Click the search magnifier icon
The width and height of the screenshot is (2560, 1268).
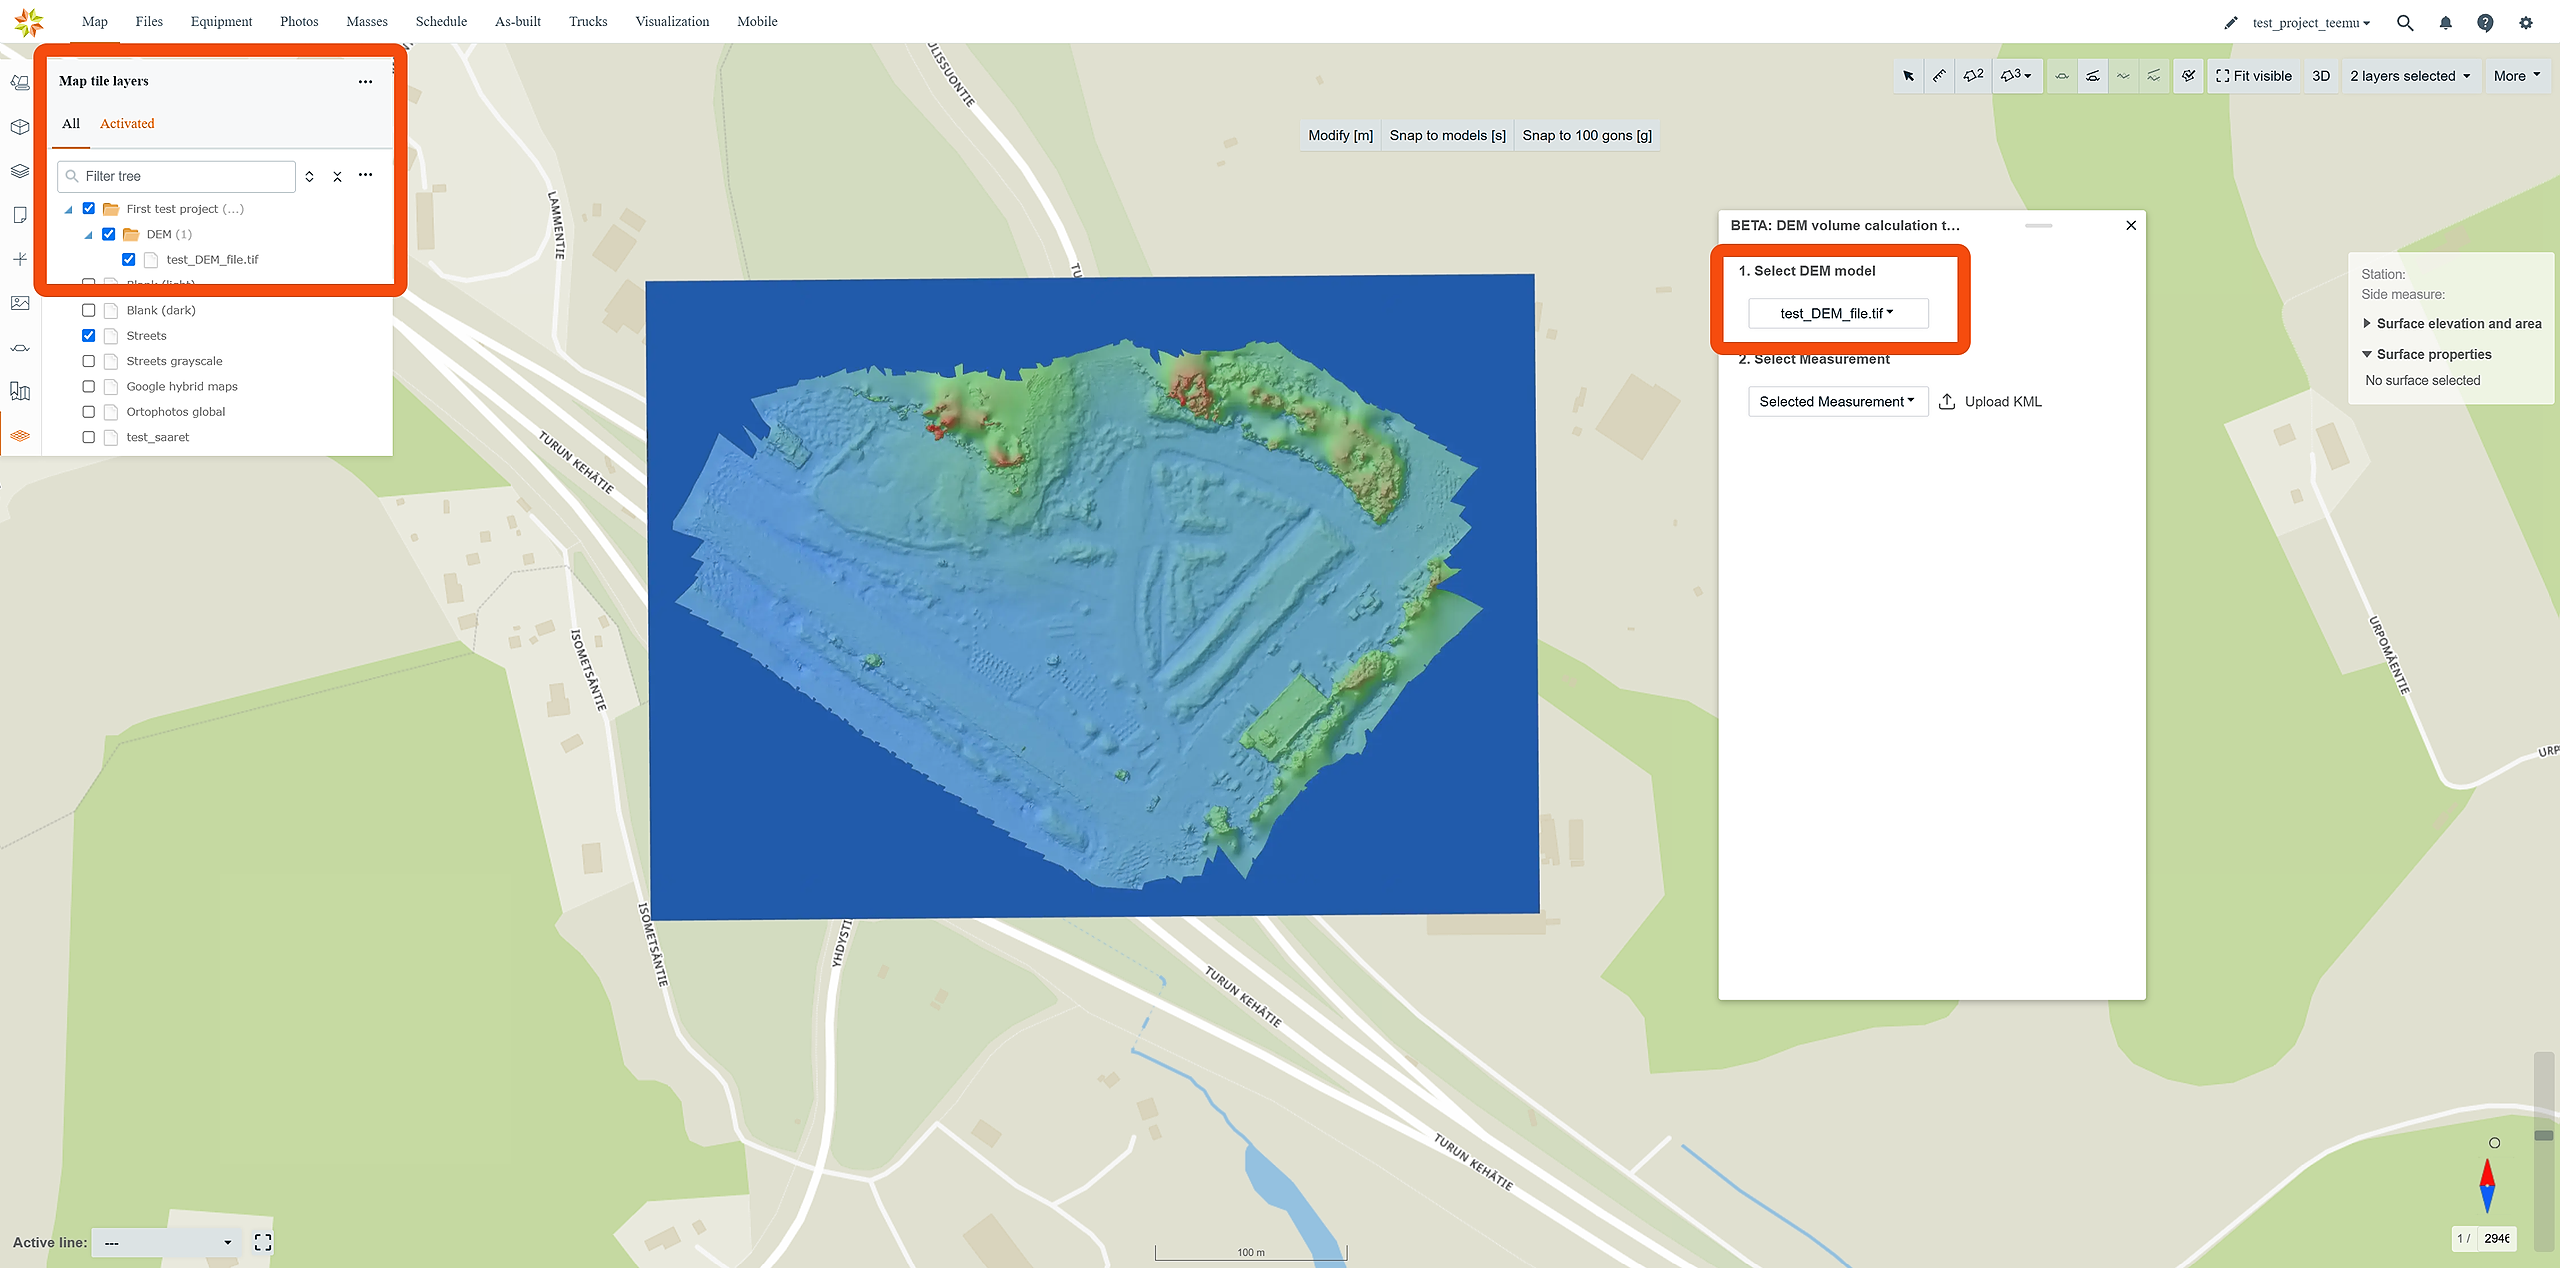[x=2405, y=23]
